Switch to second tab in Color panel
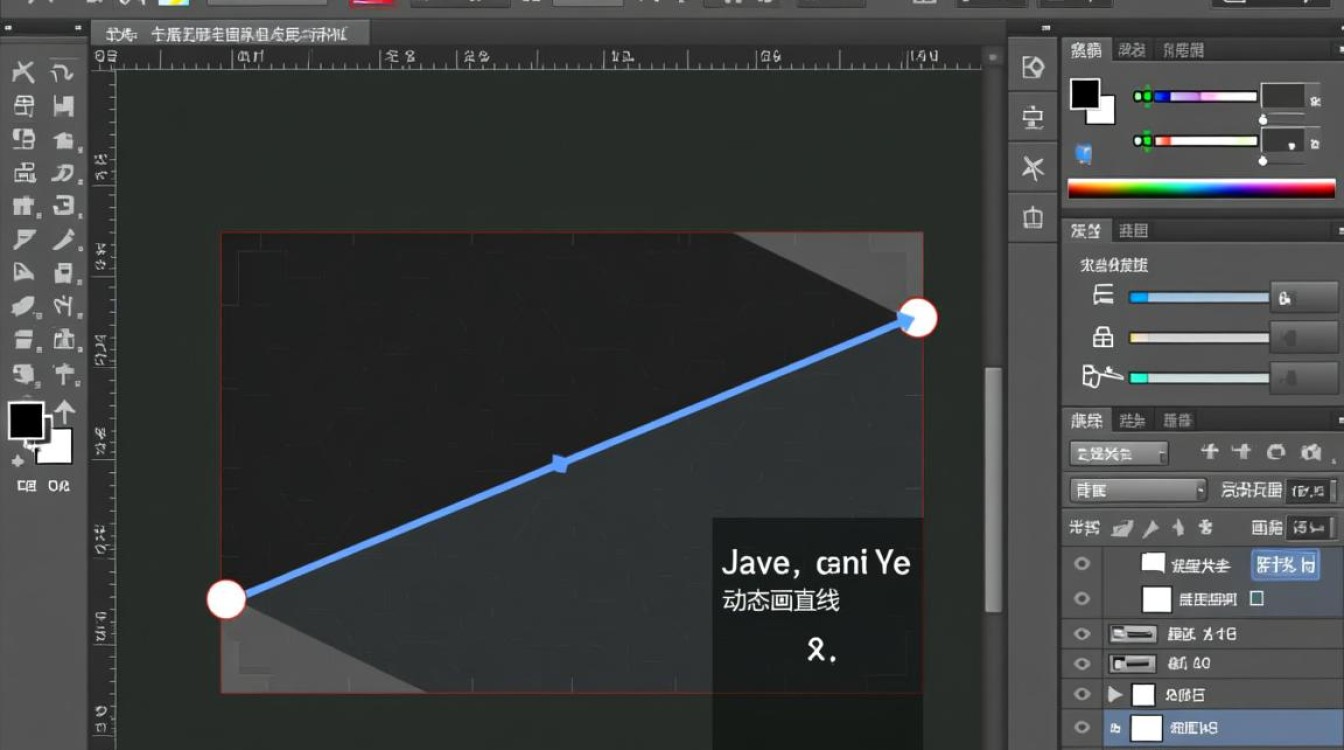1344x750 pixels. pyautogui.click(x=1131, y=50)
